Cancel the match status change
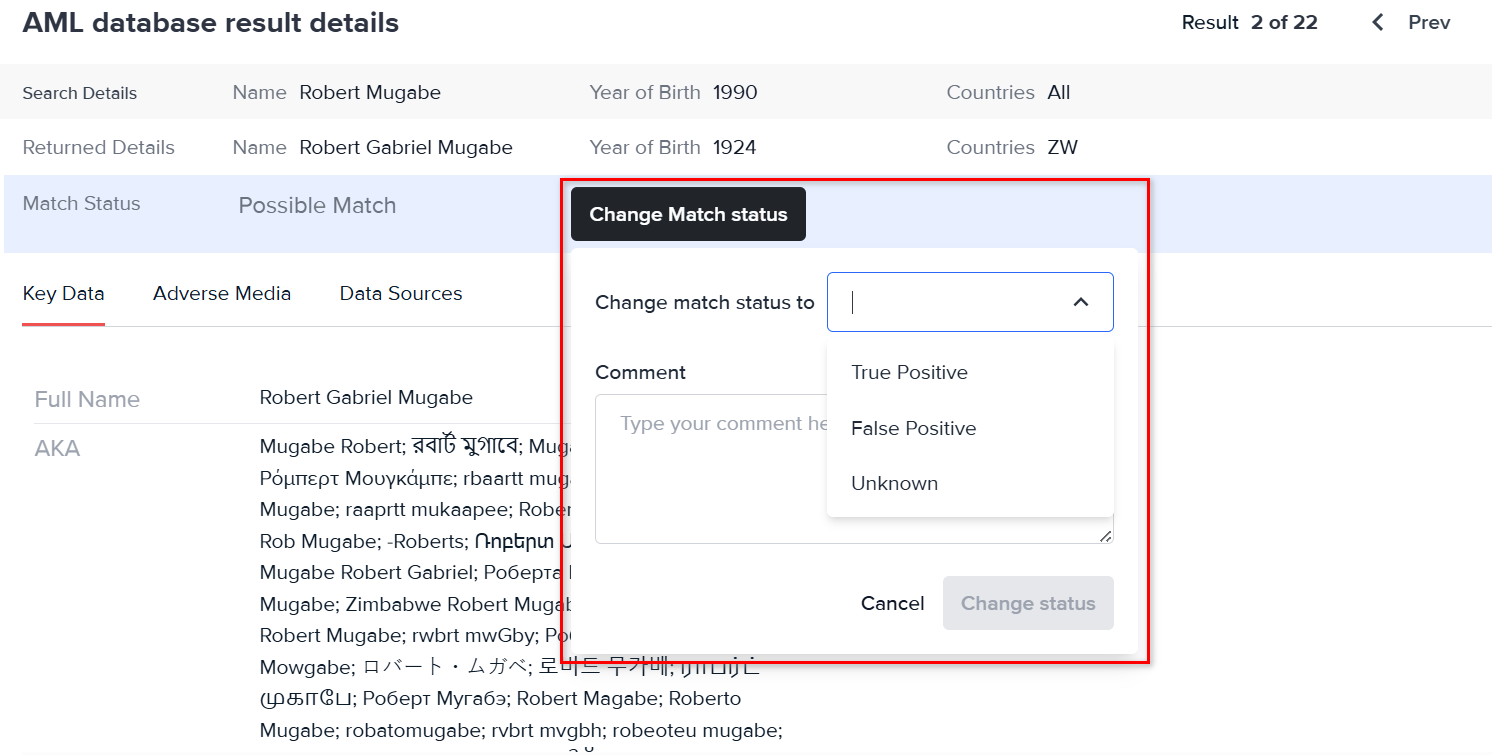Image resolution: width=1492 pixels, height=755 pixels. tap(892, 603)
